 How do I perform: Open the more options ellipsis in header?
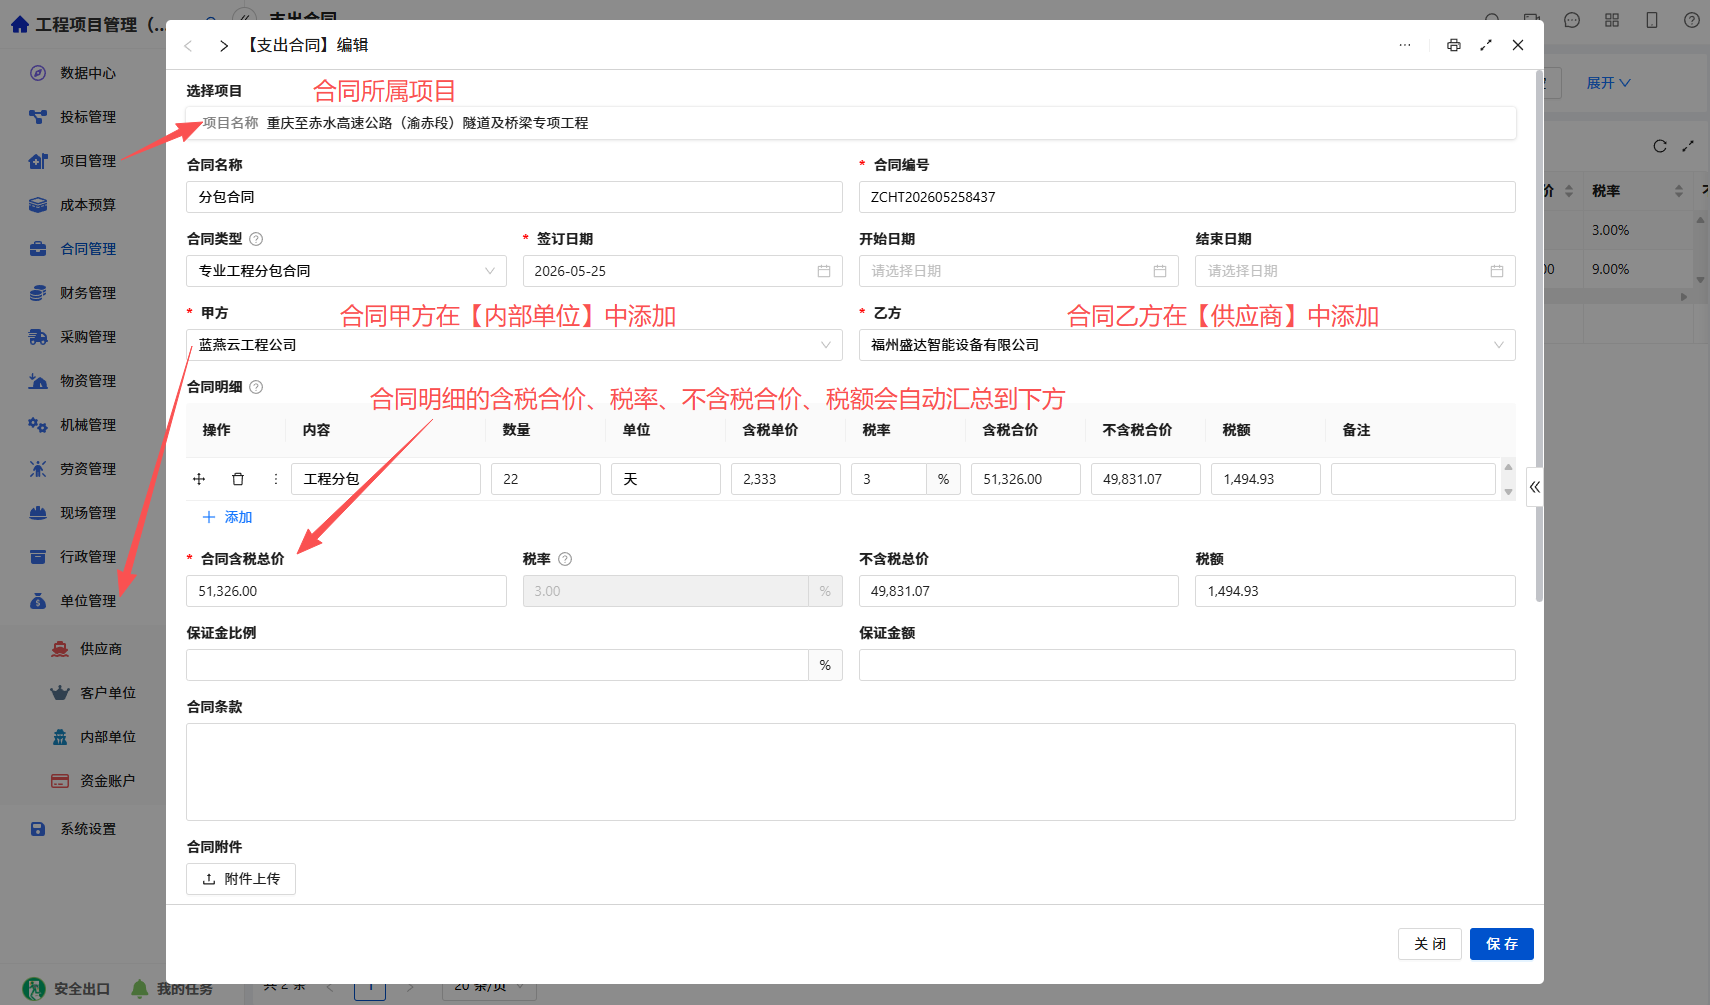click(x=1405, y=45)
